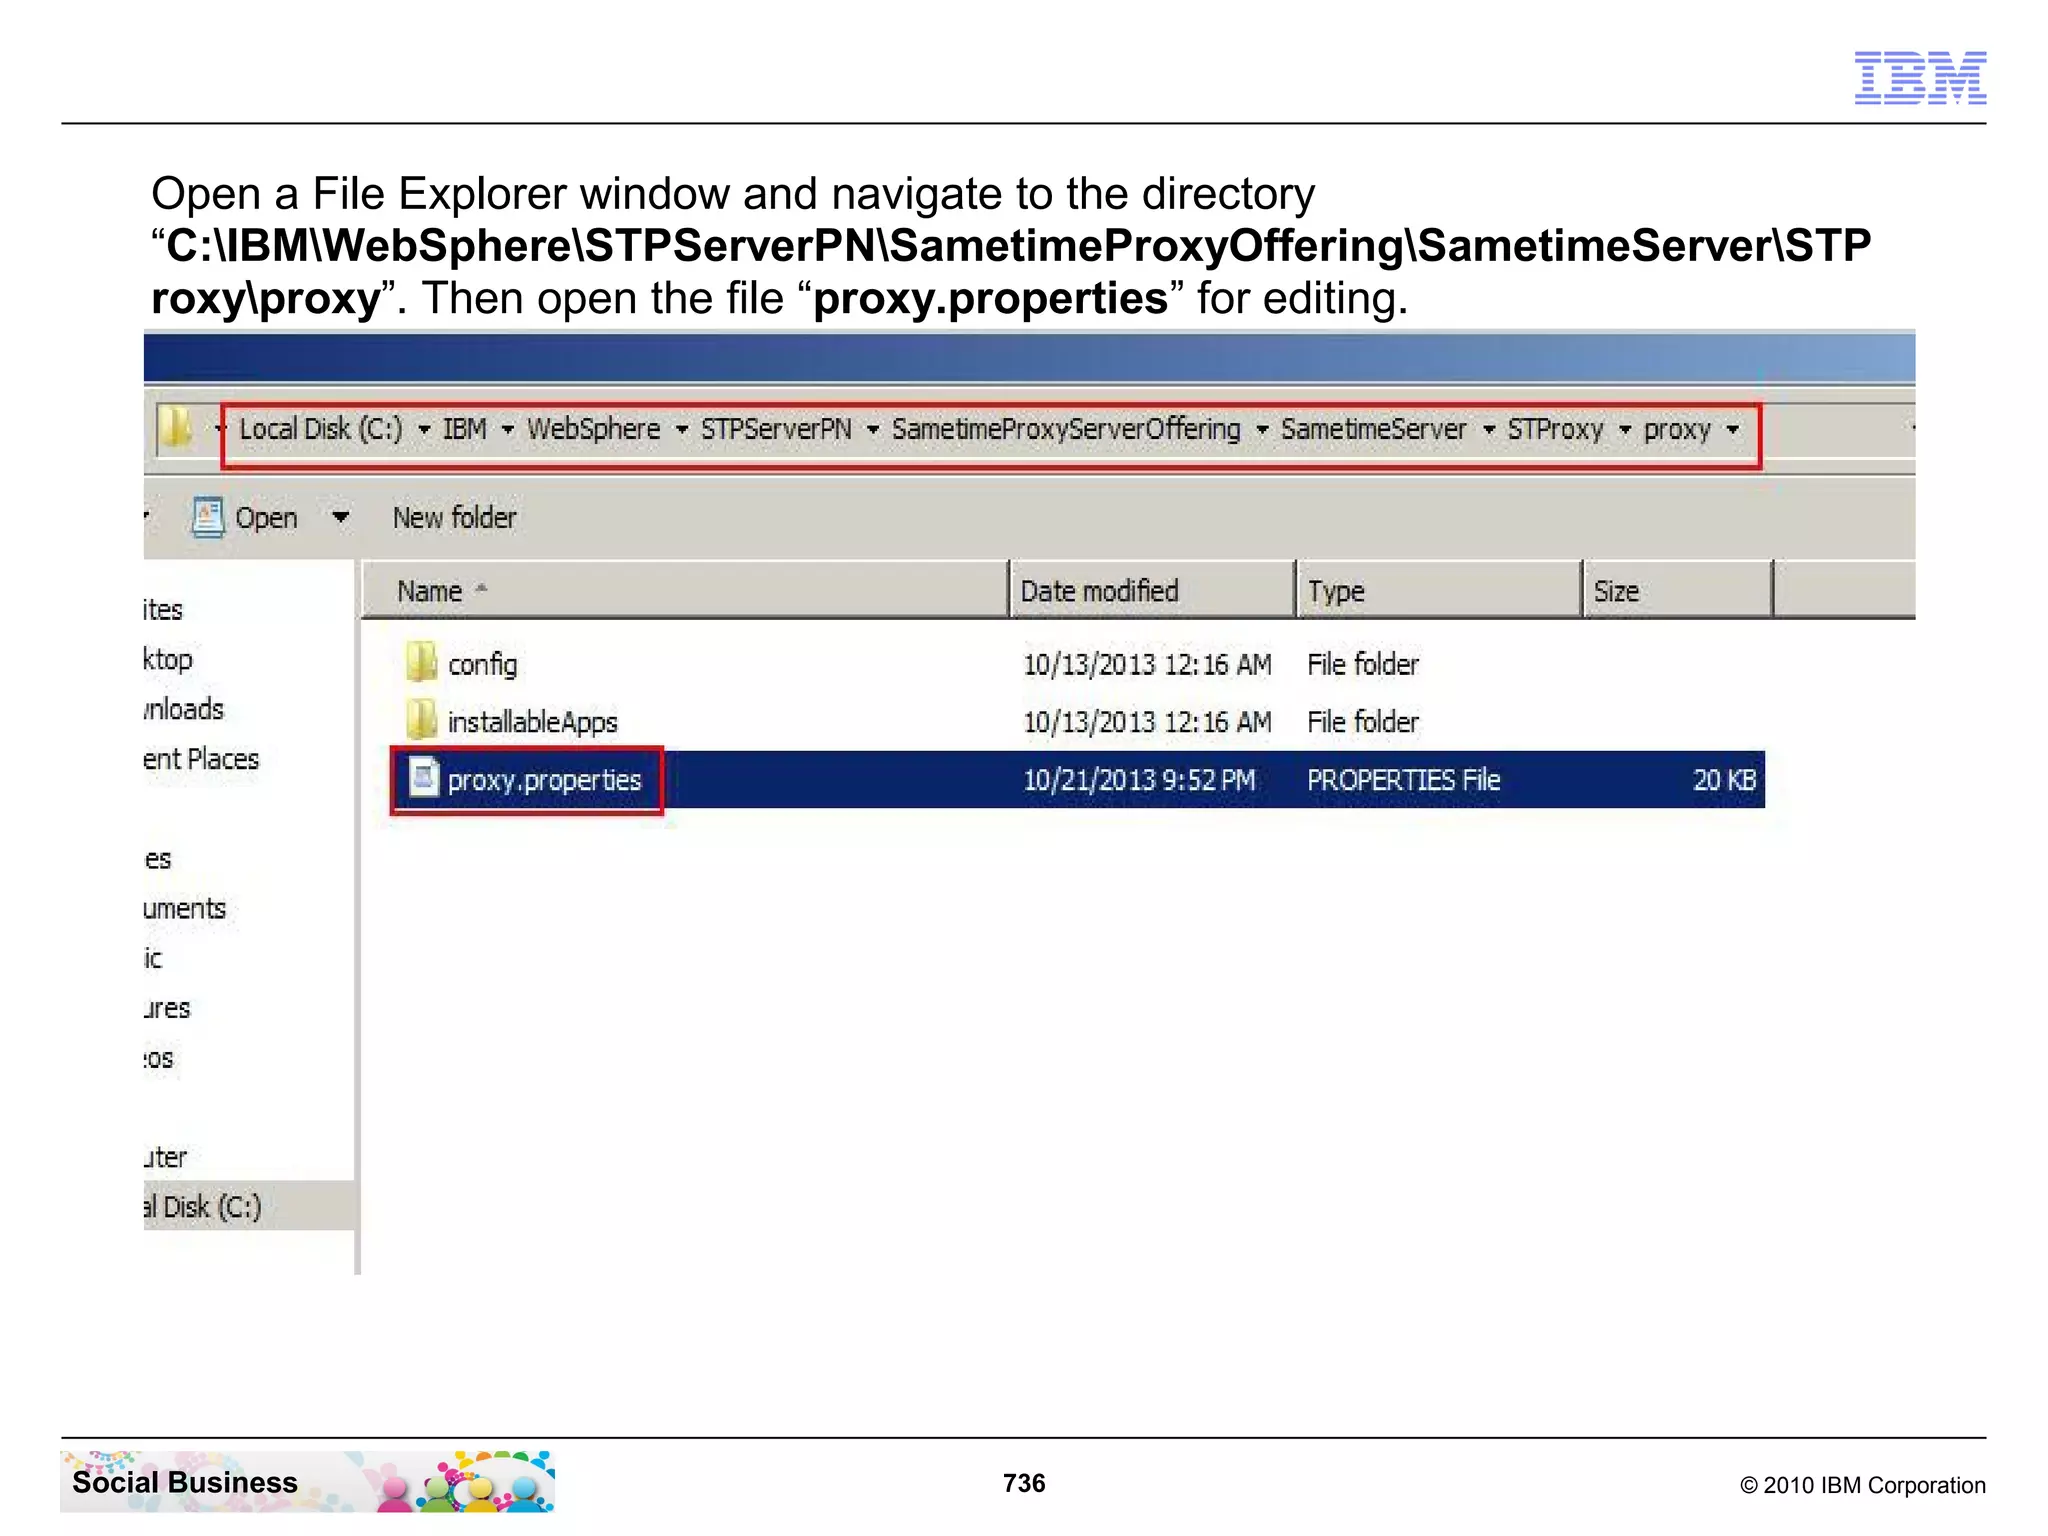Open Documents in navigation pane
2048x1536 pixels.
pos(185,909)
